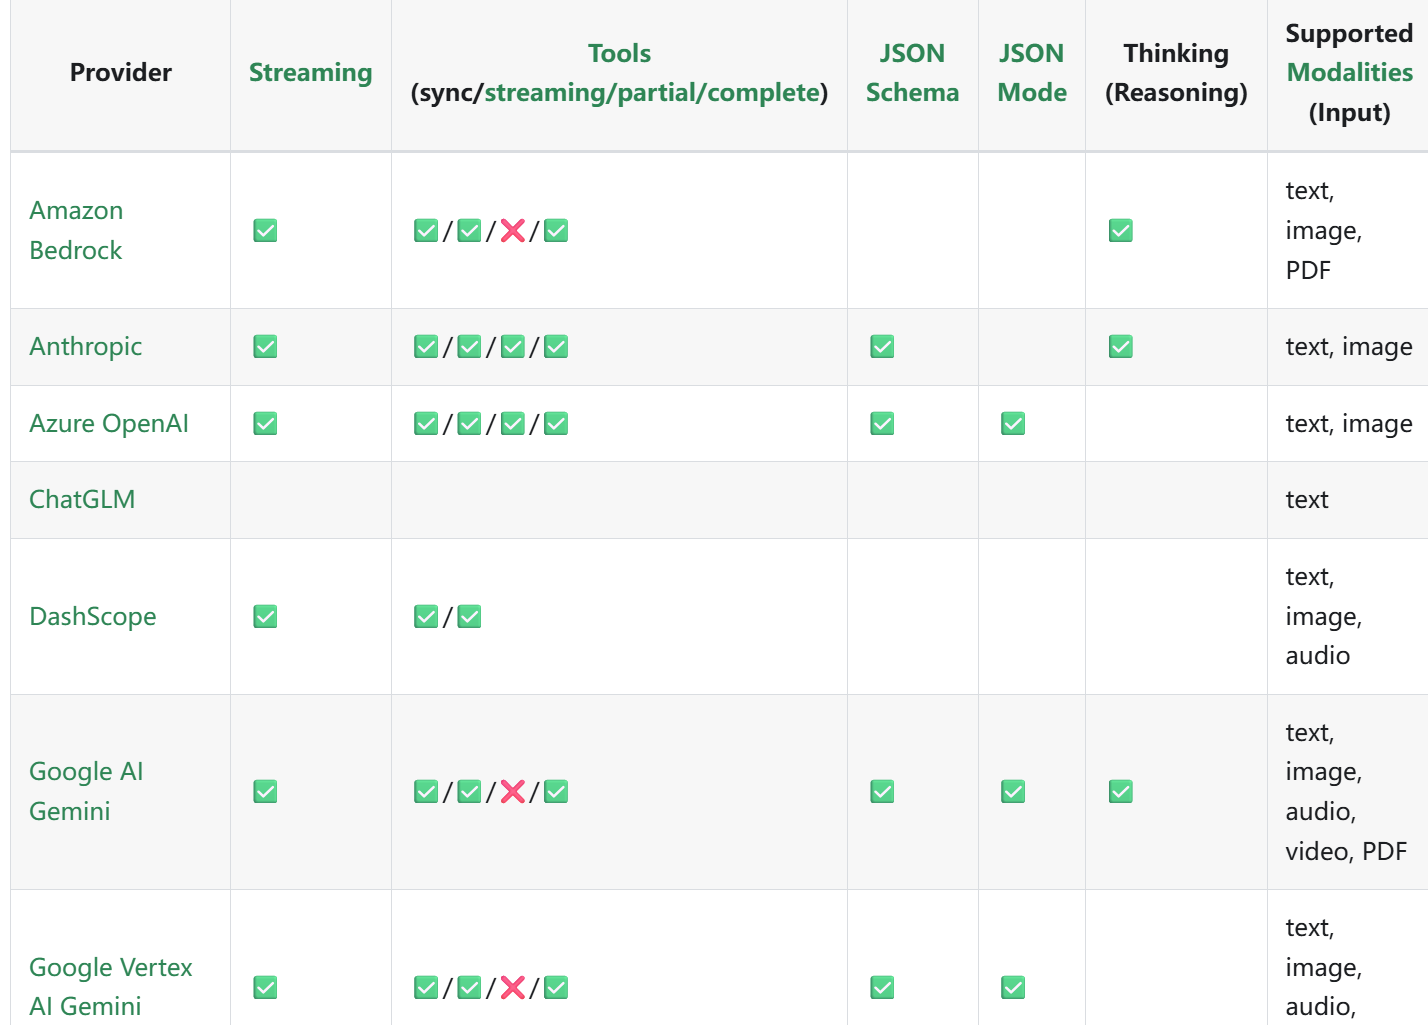Click Anthropic JSON Schema check mark
The width and height of the screenshot is (1428, 1025).
click(x=882, y=347)
